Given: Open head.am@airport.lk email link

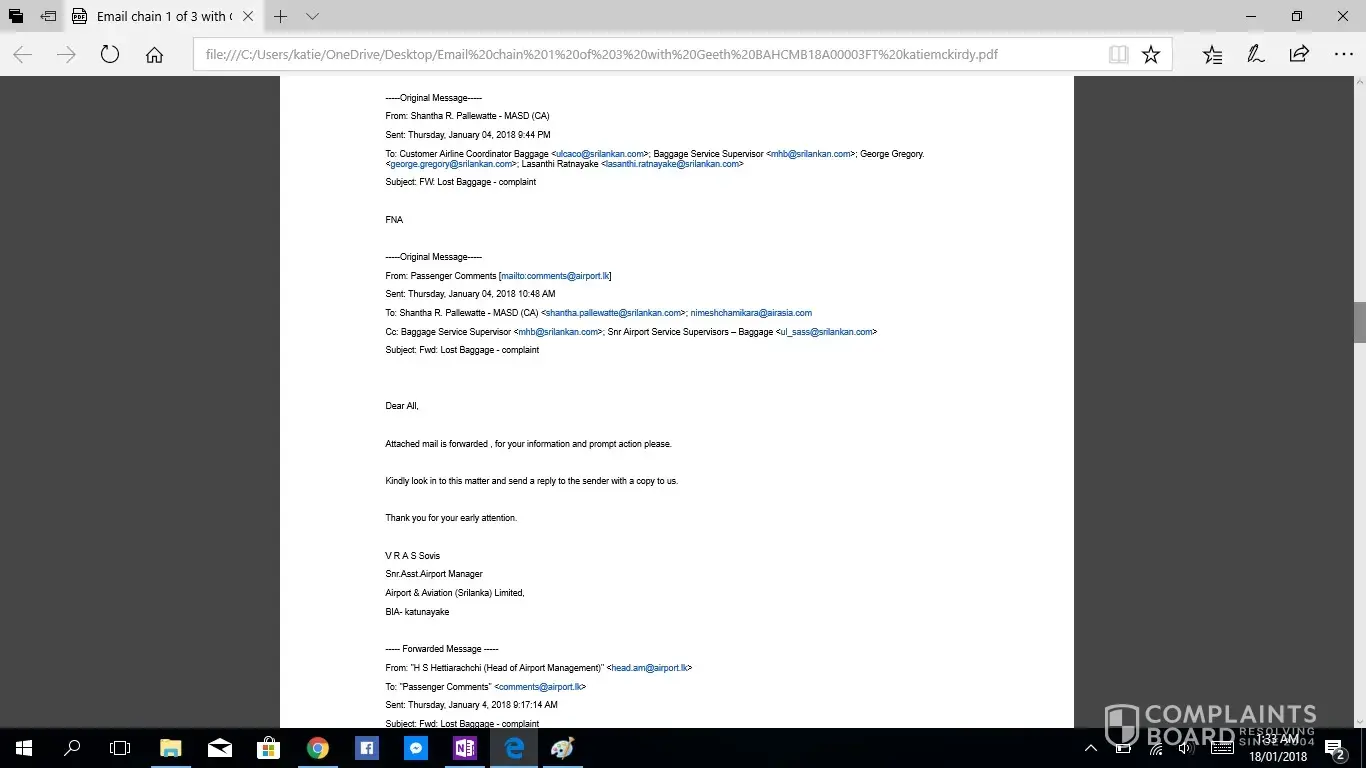Looking at the screenshot, I should tap(649, 668).
